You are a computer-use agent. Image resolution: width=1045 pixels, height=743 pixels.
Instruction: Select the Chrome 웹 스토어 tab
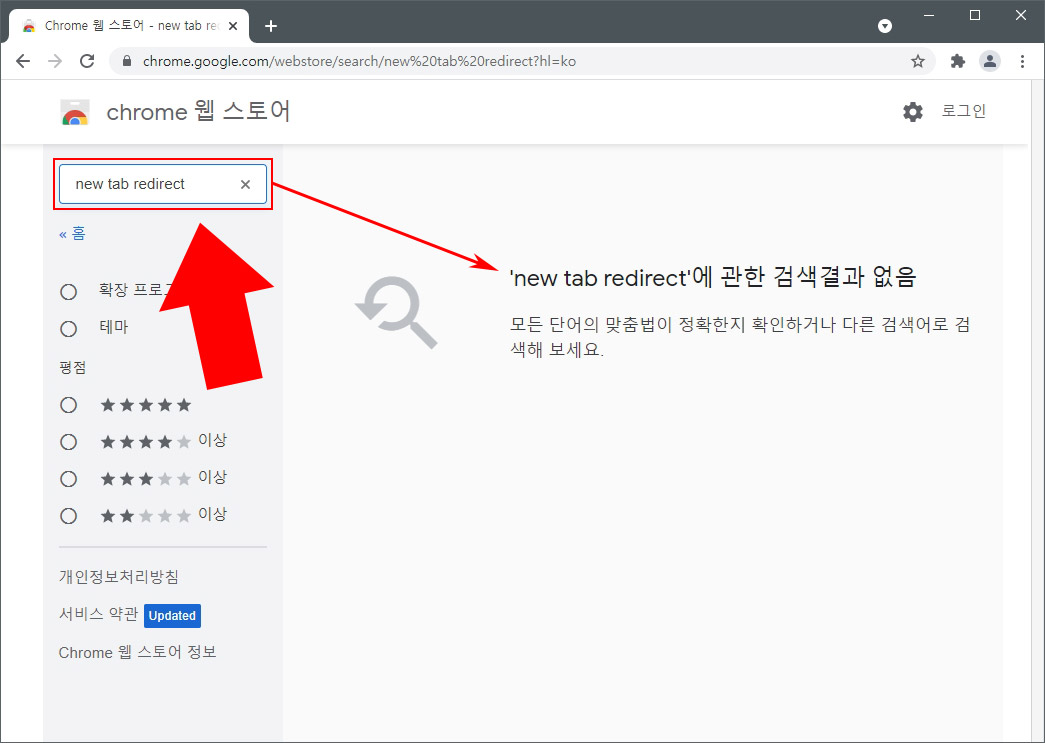click(129, 26)
